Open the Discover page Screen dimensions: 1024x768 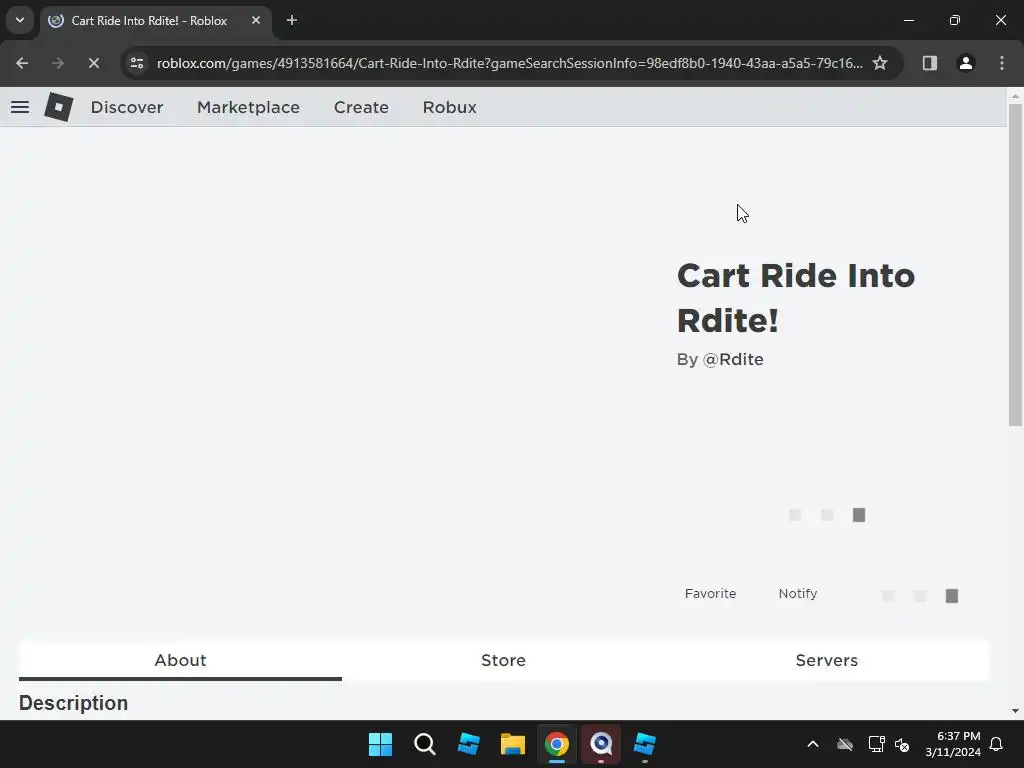127,107
